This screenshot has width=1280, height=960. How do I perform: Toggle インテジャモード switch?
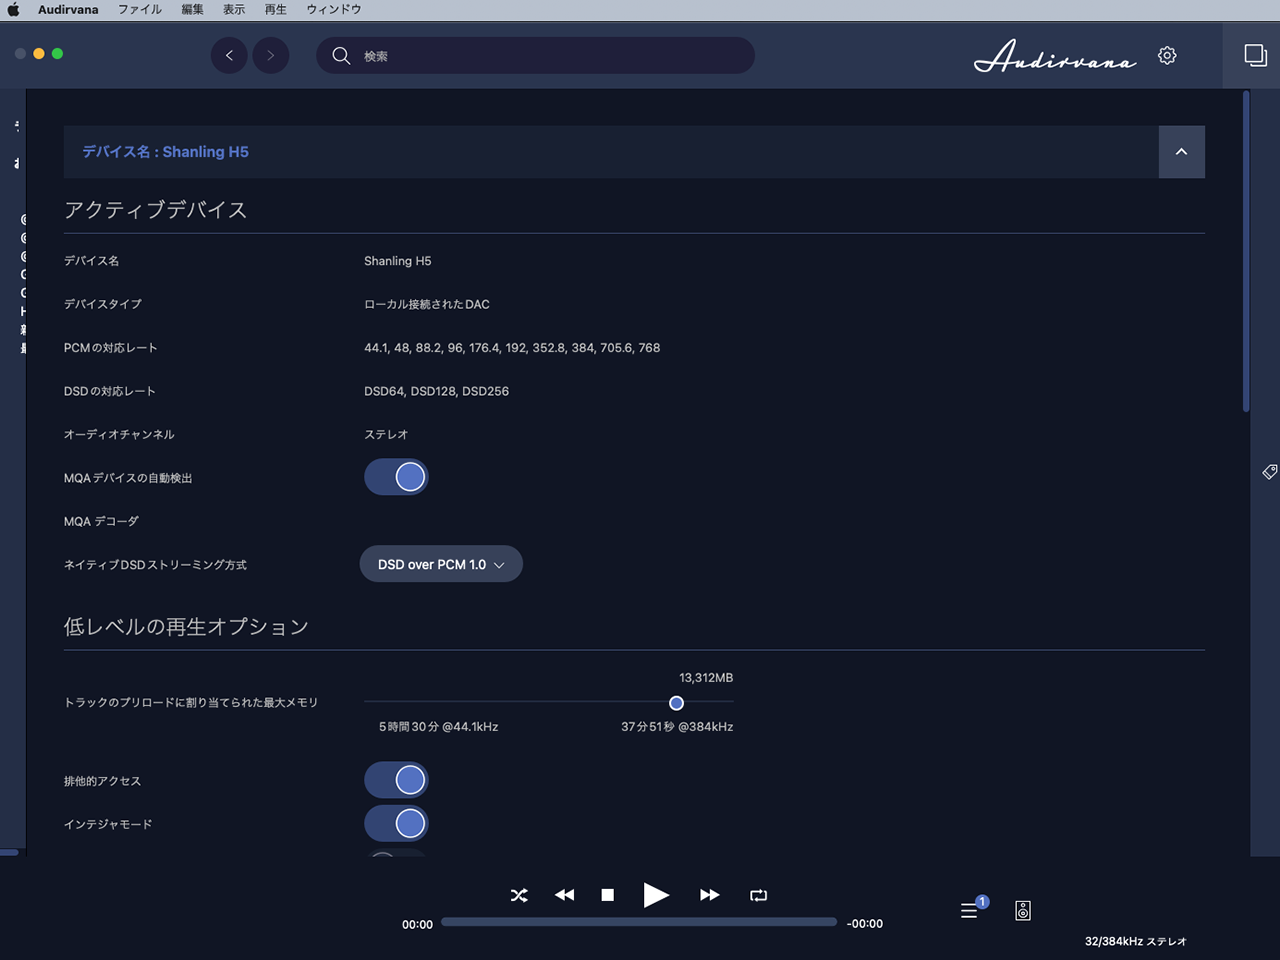(x=396, y=823)
